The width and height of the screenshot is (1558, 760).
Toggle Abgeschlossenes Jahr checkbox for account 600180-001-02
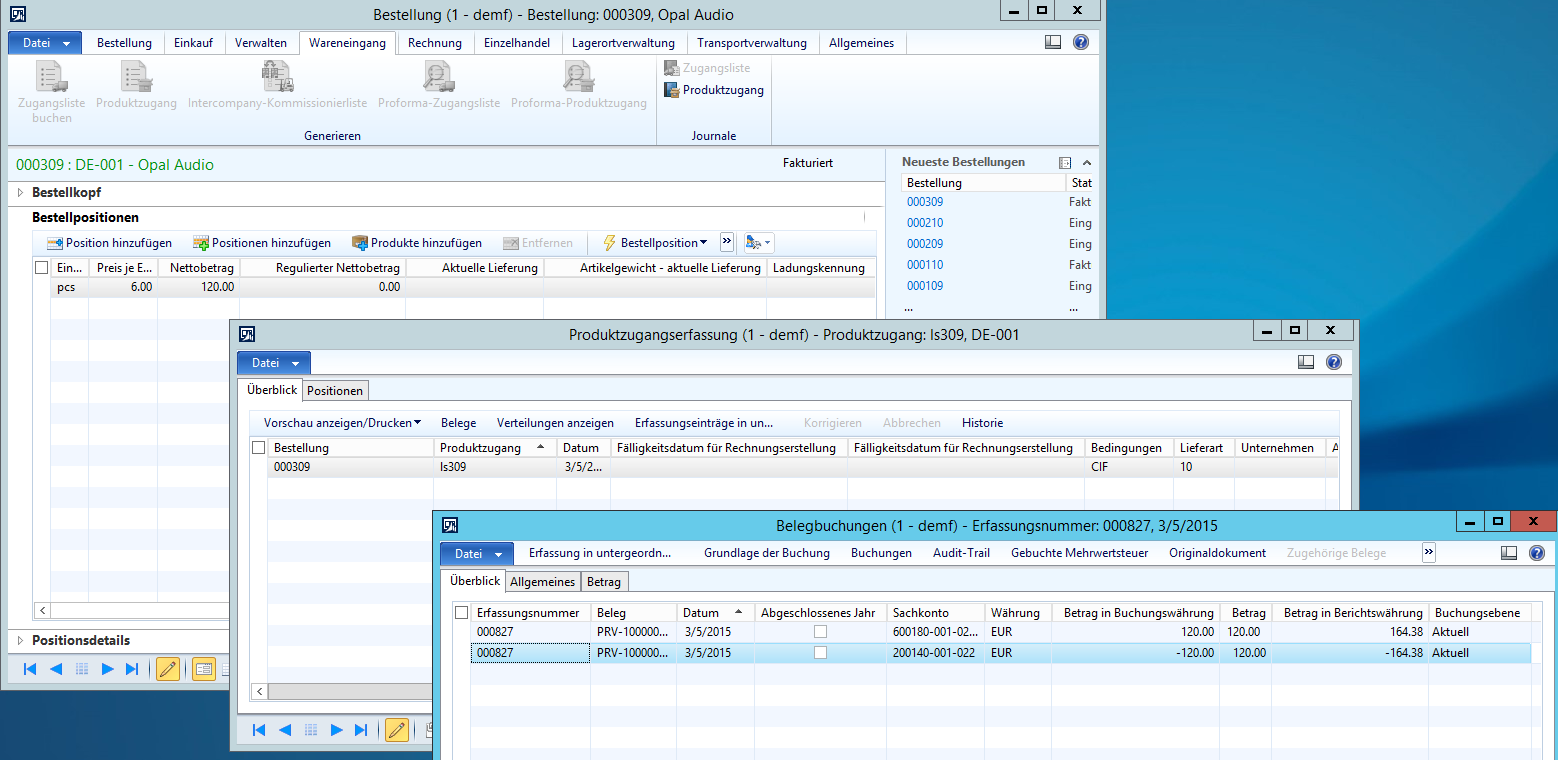[820, 632]
